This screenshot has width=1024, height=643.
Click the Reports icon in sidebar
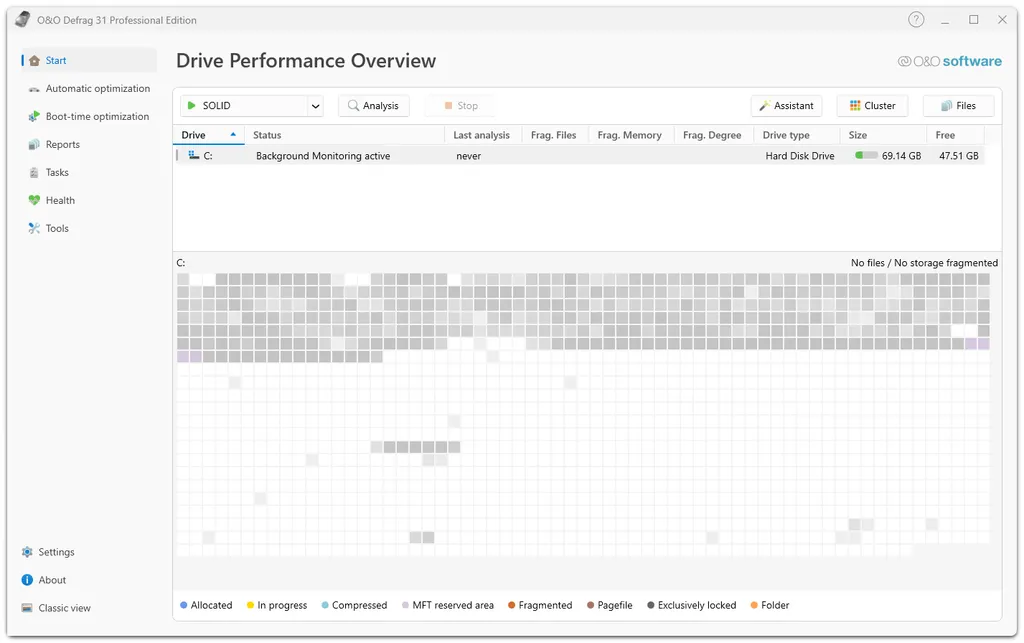point(34,145)
